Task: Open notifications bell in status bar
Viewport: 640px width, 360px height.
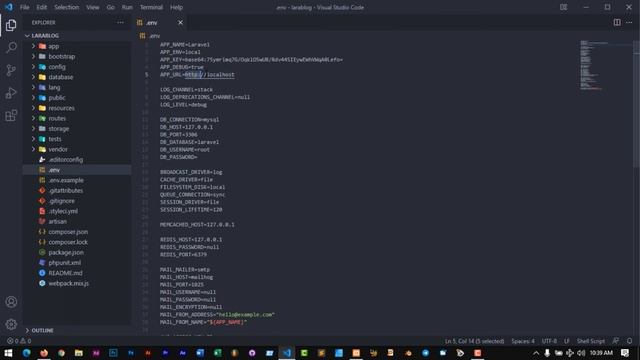Action: tap(629, 341)
